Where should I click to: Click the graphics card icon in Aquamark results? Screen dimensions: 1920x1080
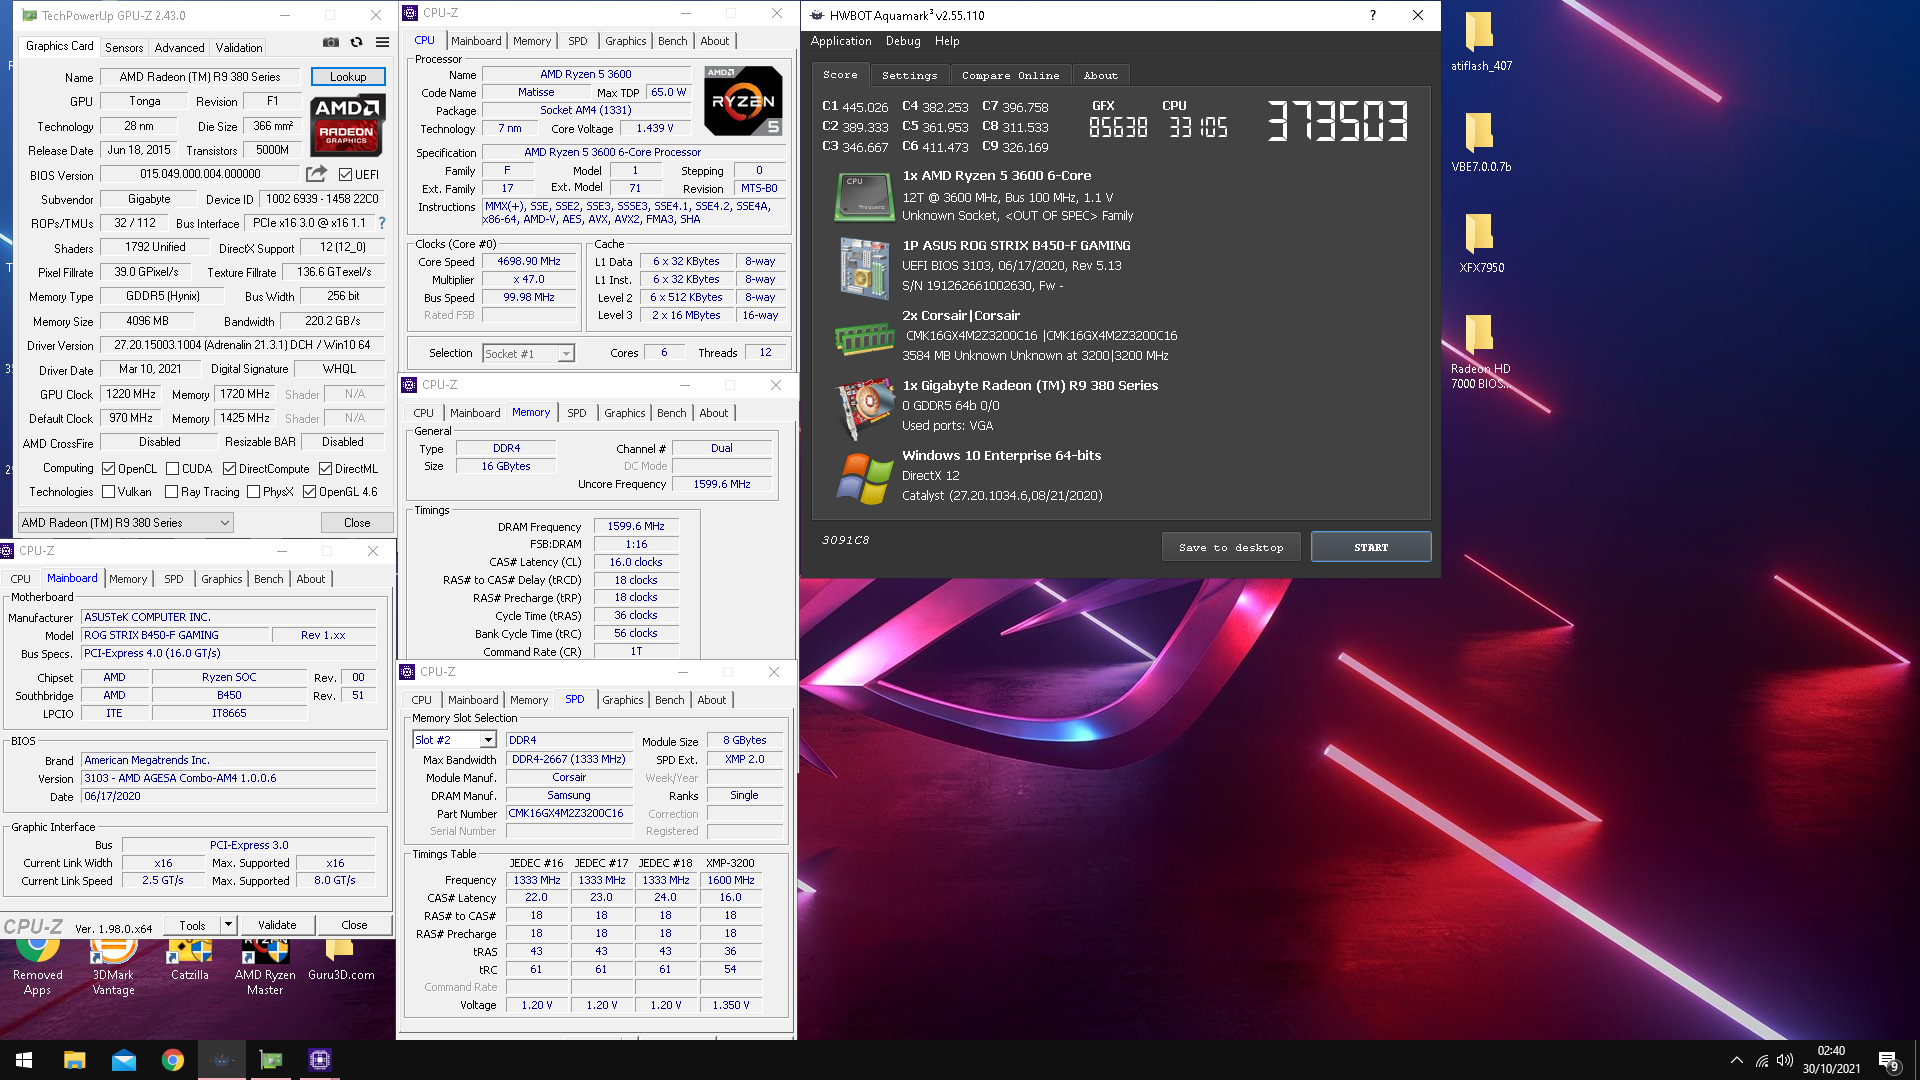(x=866, y=407)
